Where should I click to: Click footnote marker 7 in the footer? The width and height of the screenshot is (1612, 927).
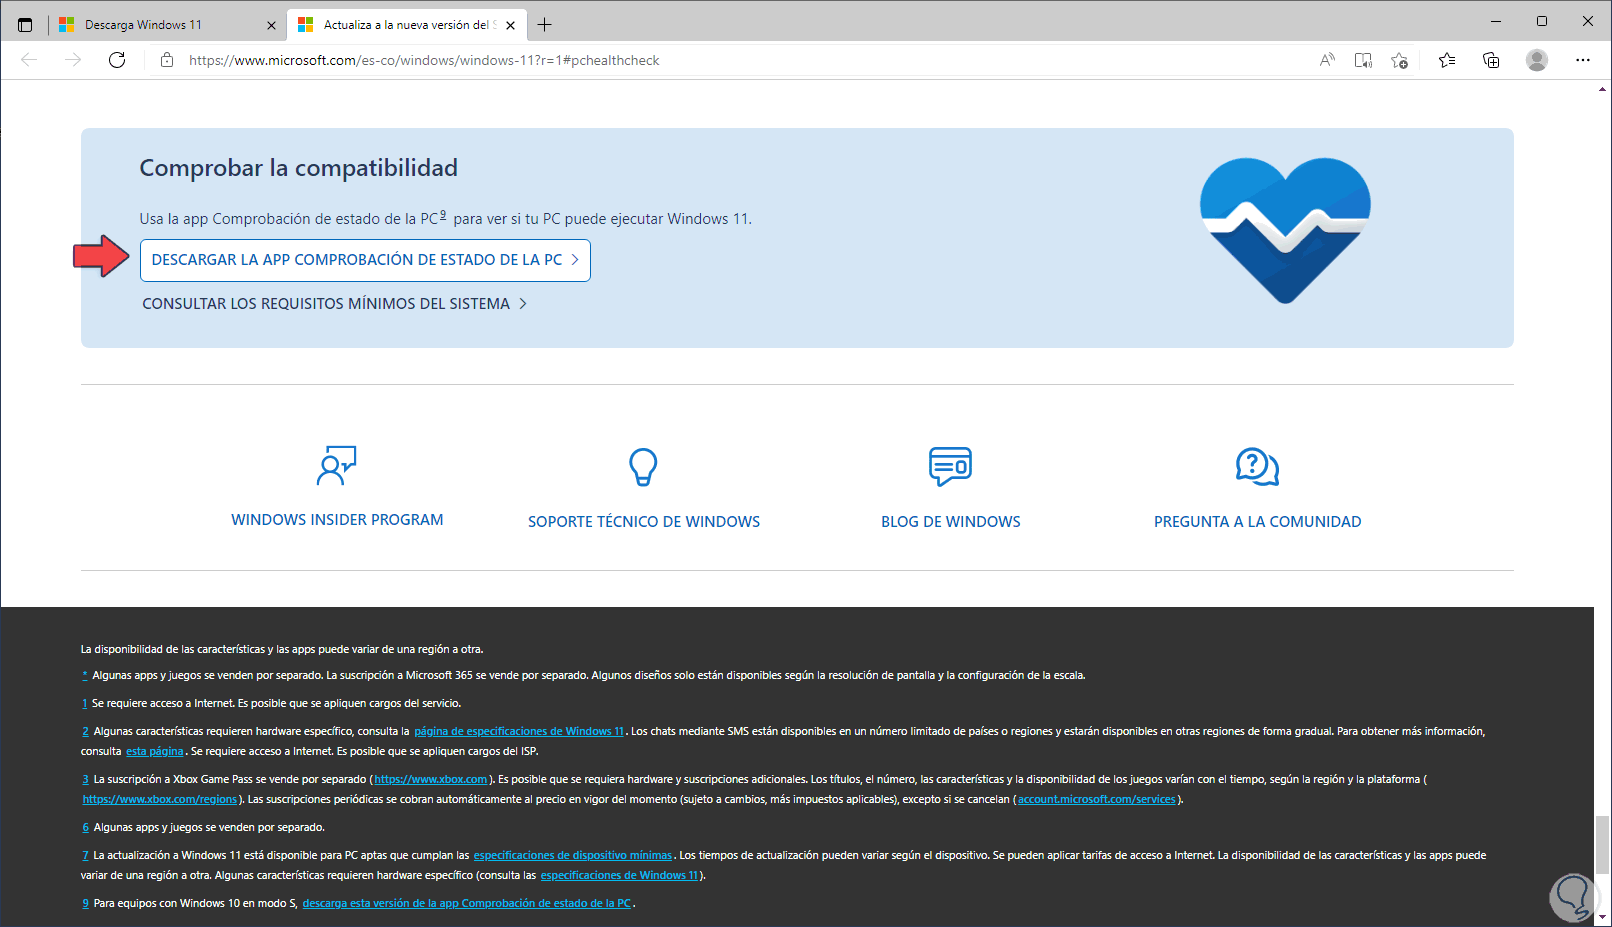(x=86, y=855)
